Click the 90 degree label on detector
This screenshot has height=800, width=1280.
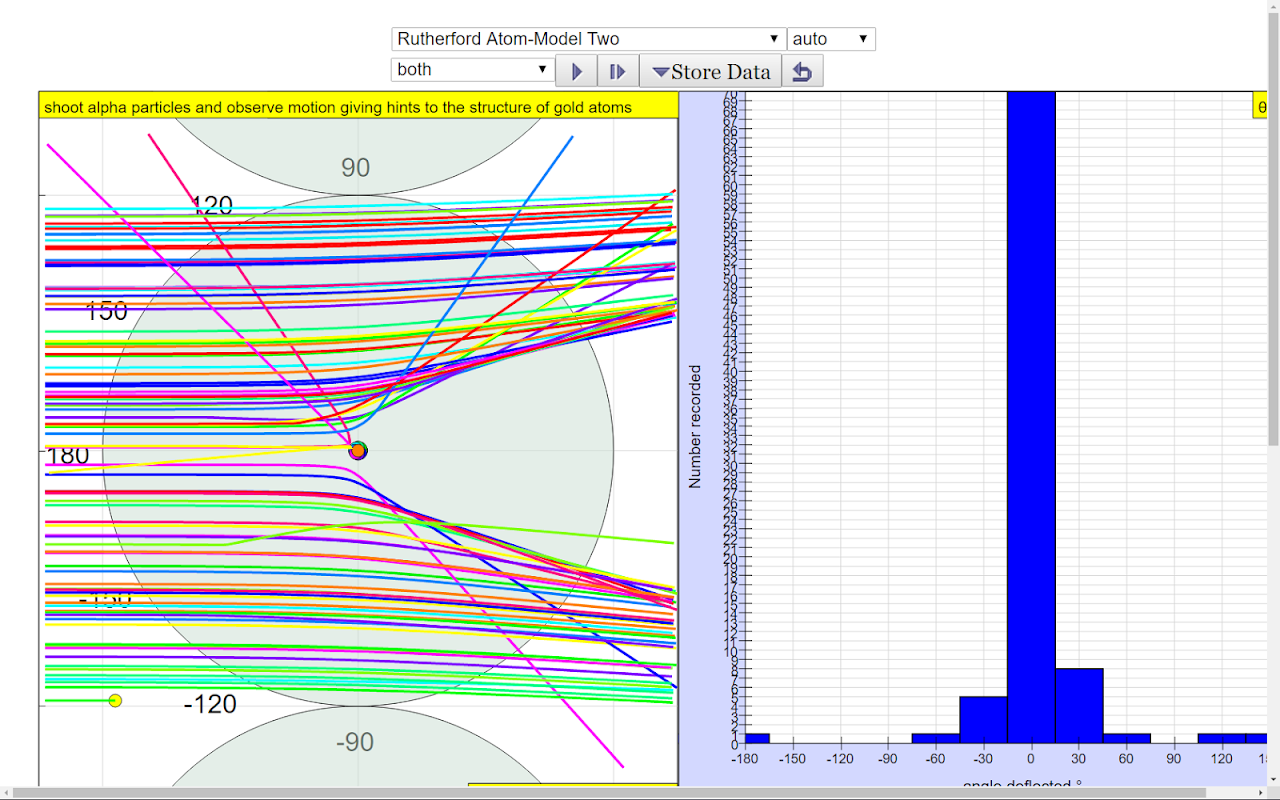(356, 167)
